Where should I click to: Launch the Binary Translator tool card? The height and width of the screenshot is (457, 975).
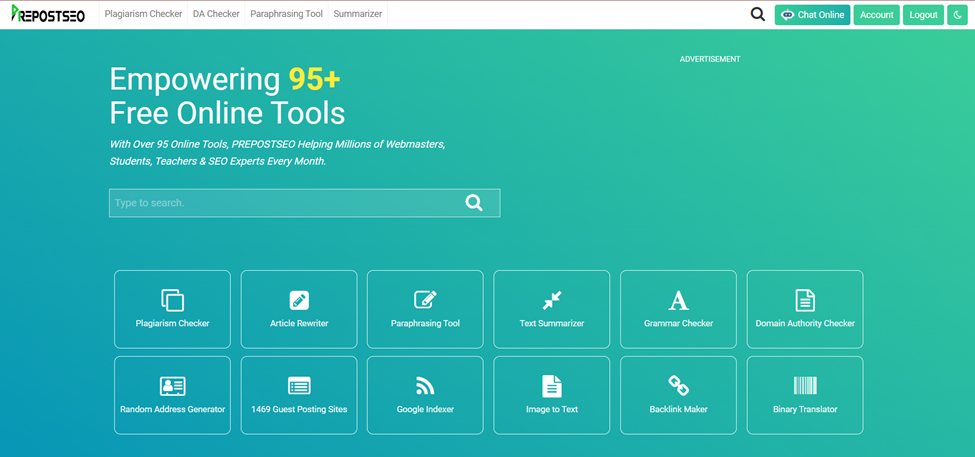coord(805,395)
